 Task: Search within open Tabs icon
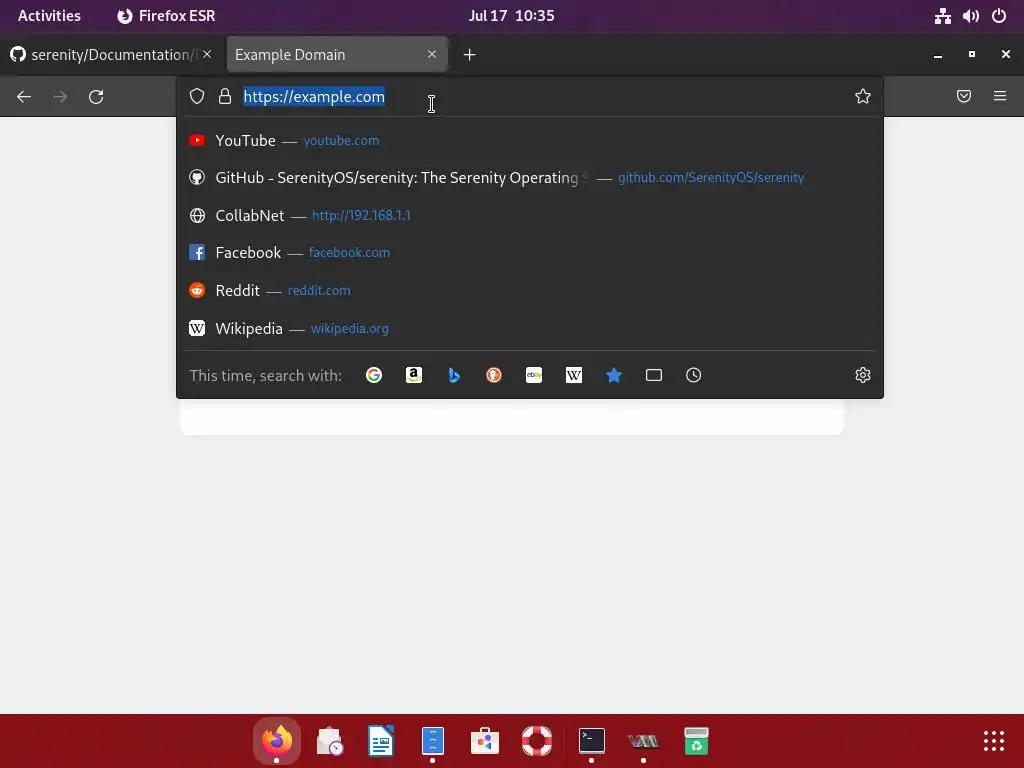654,375
